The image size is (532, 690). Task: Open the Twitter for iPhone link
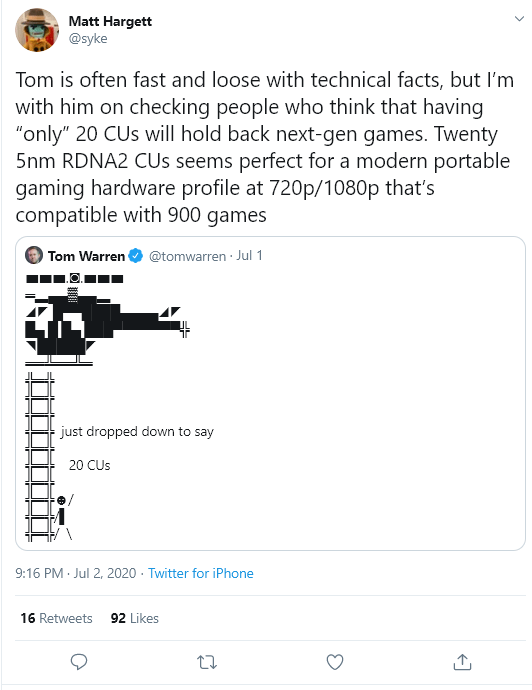click(201, 573)
